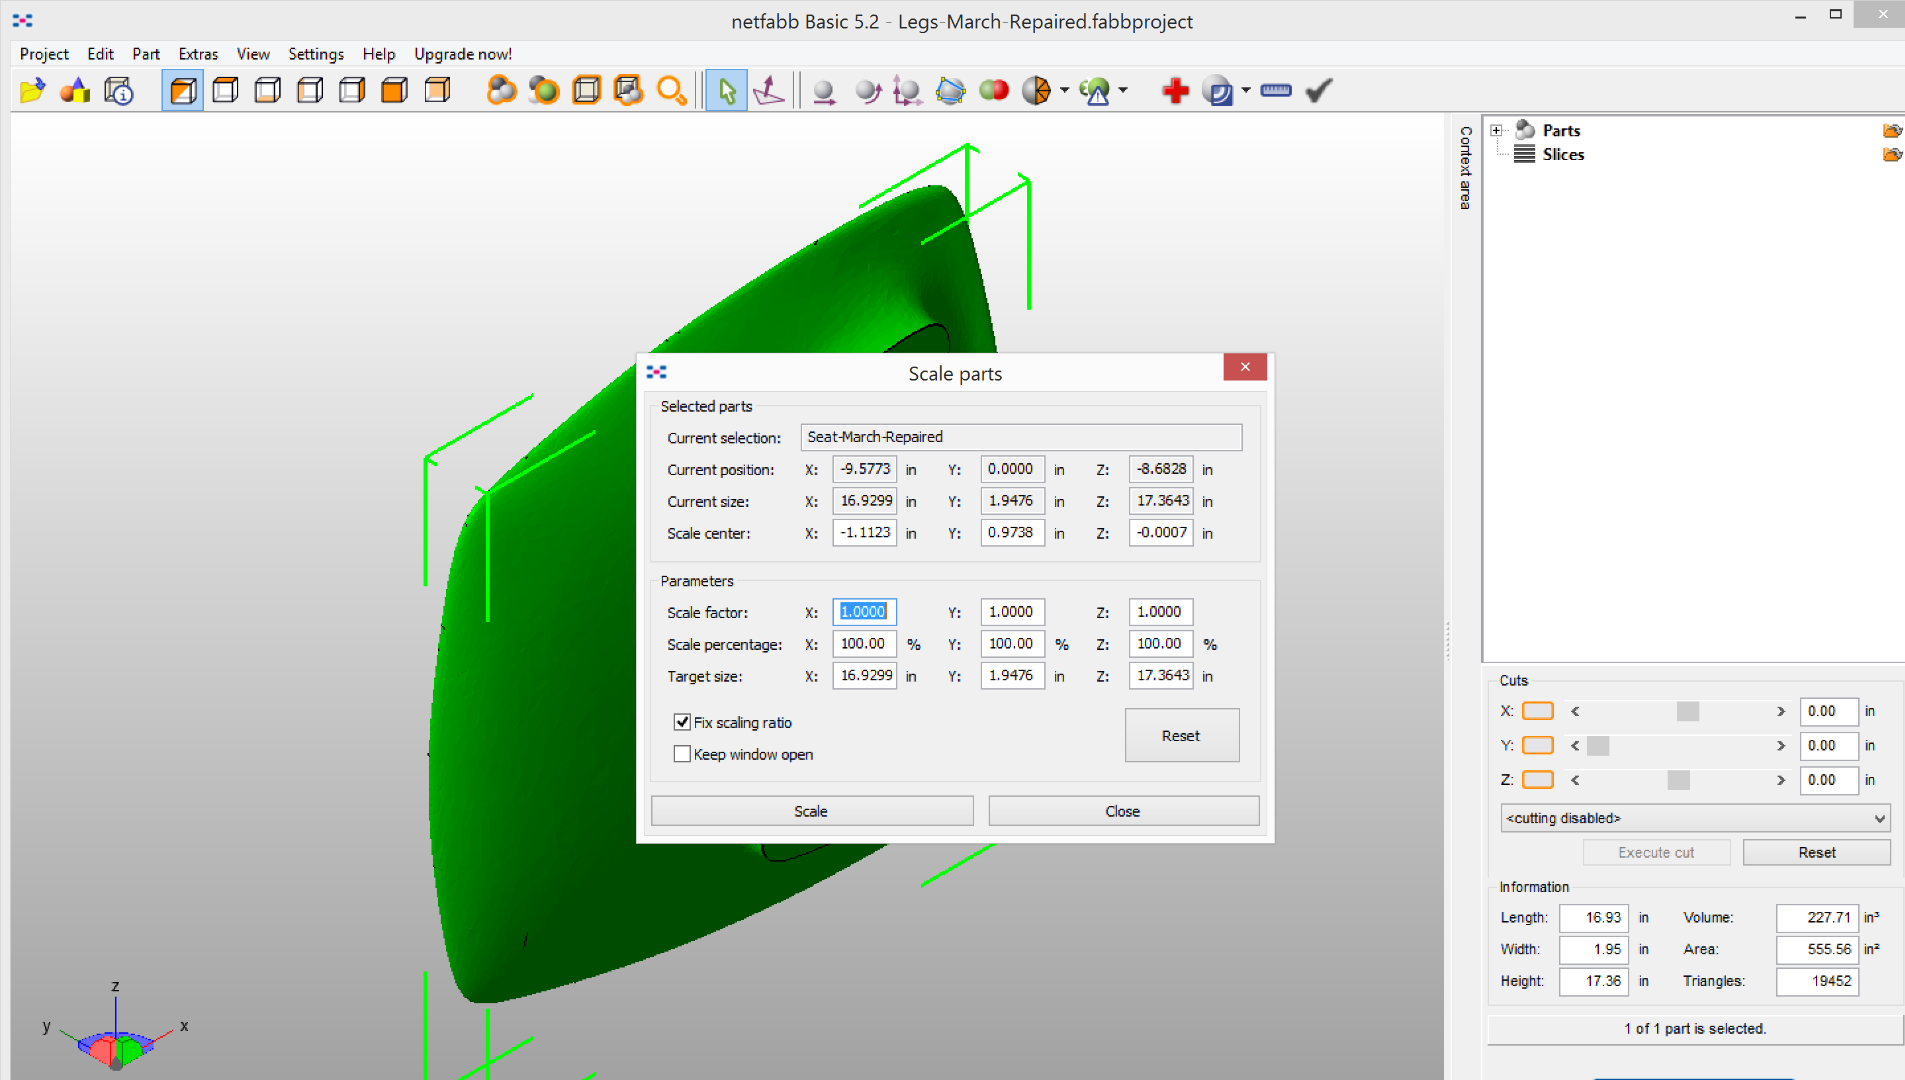
Task: Click right arrow of X cut slider
Action: pos(1780,711)
